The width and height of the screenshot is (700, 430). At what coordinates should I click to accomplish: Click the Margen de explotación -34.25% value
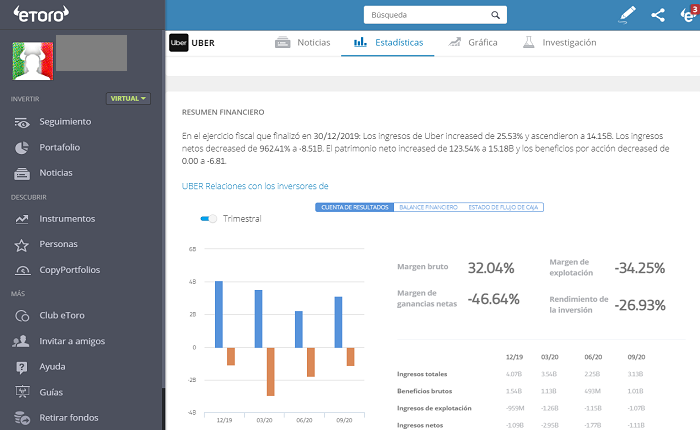(x=640, y=268)
